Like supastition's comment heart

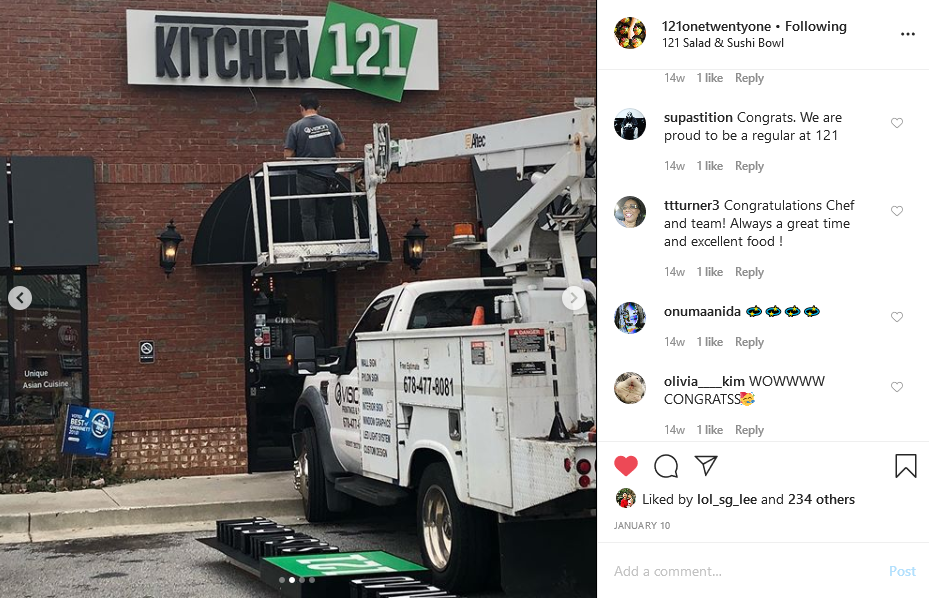[x=897, y=123]
